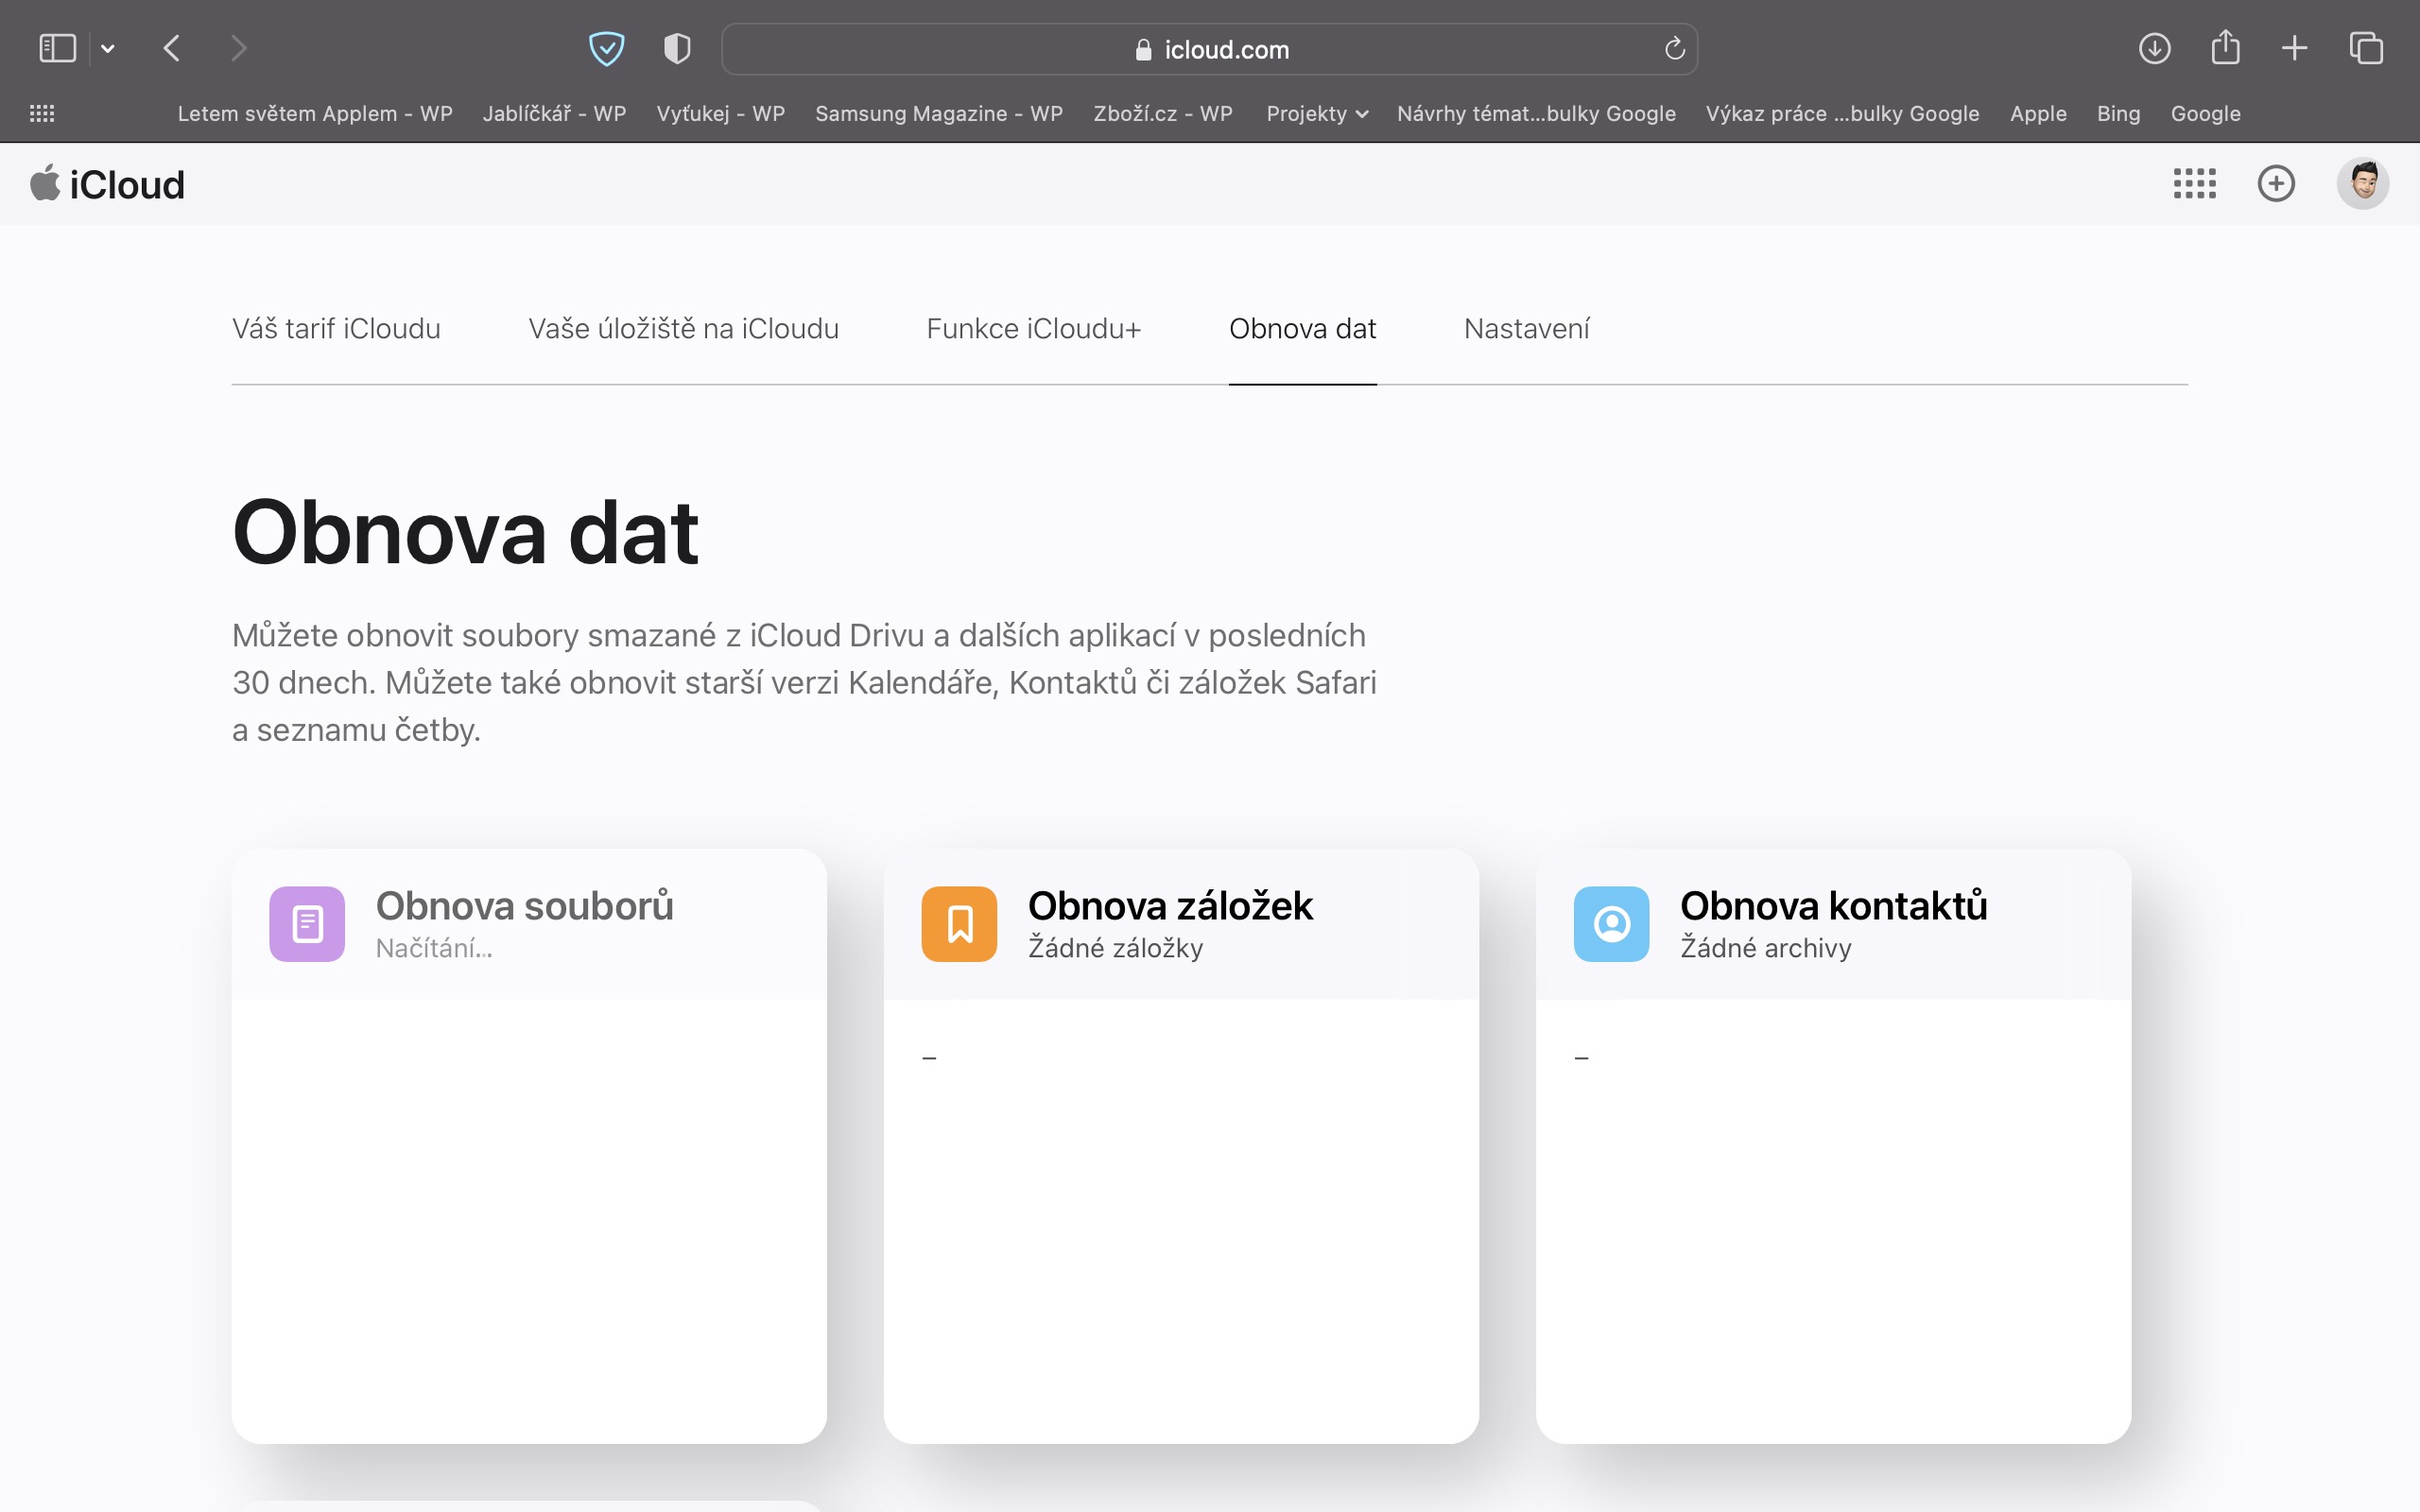This screenshot has height=1512, width=2420.
Task: Switch to the Nastavení tab
Action: pyautogui.click(x=1526, y=328)
